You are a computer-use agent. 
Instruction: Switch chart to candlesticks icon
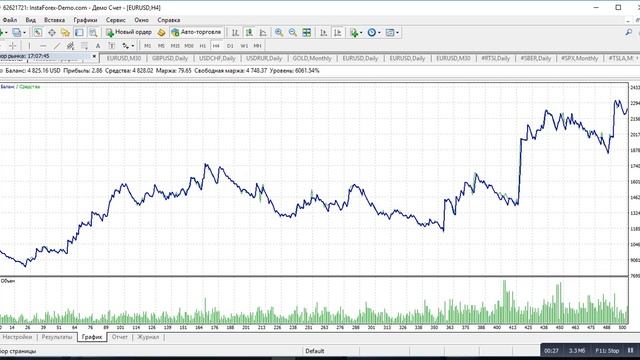(x=249, y=32)
